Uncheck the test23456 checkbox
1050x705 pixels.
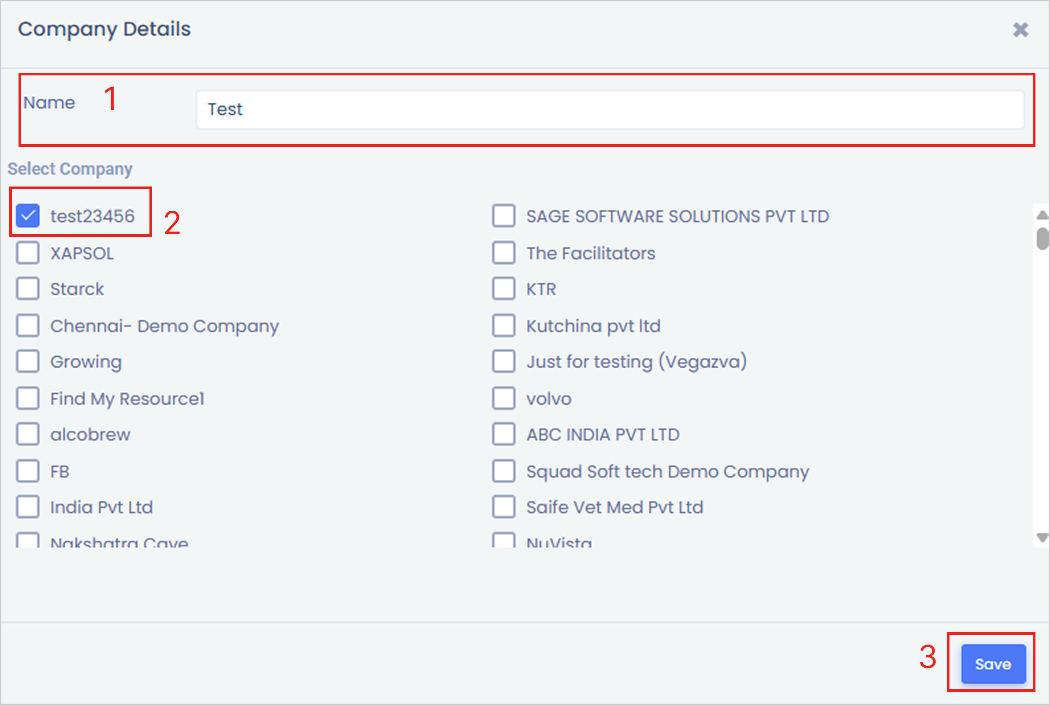coord(28,216)
